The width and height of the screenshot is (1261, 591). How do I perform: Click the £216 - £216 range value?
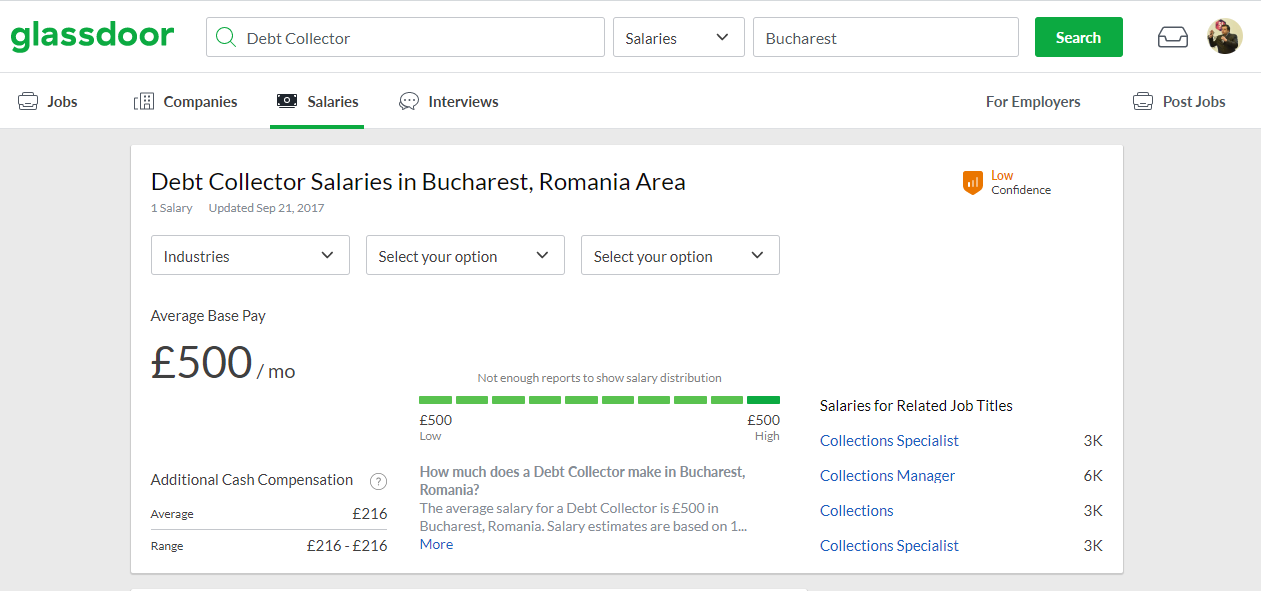click(347, 546)
